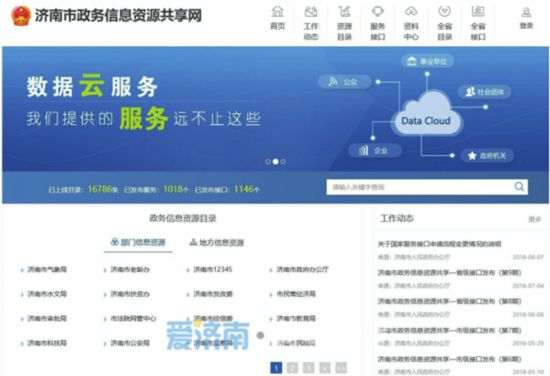The image size is (550, 376).
Task: Show the first banner slide dot
Action: 268,162
